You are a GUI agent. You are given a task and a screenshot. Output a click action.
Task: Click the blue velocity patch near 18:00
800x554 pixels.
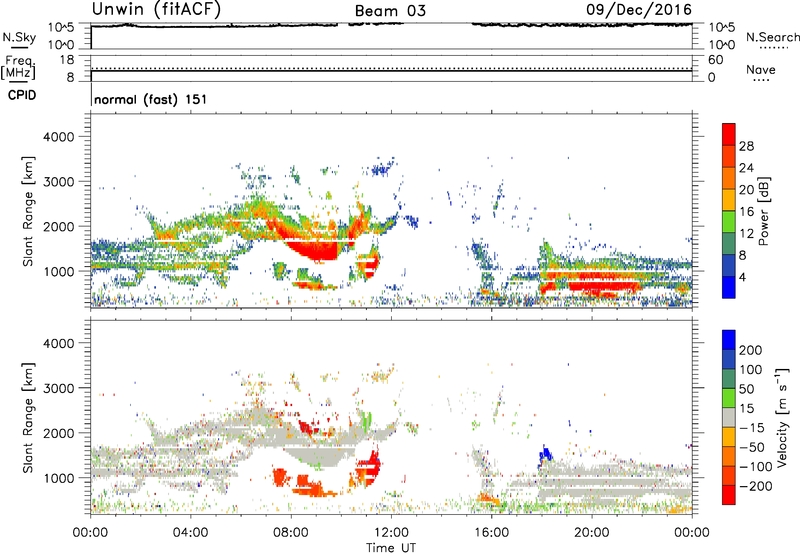[x=545, y=455]
